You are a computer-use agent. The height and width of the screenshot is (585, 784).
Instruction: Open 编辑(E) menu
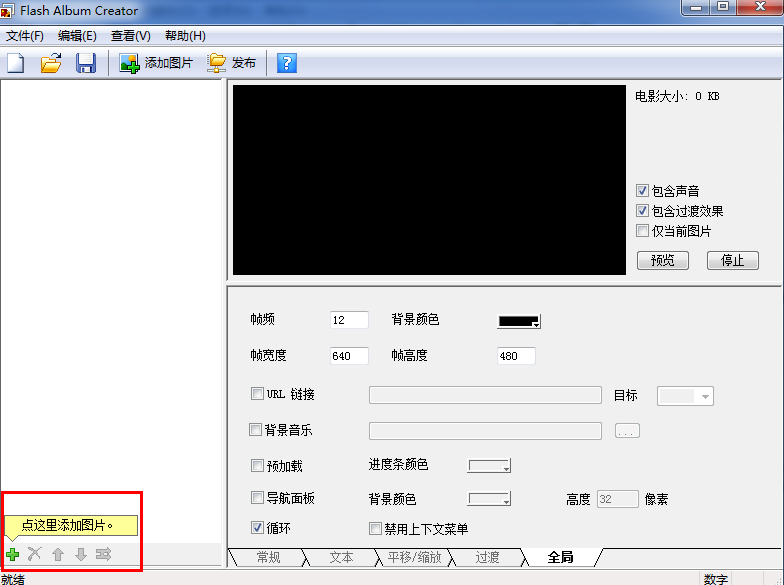click(77, 36)
